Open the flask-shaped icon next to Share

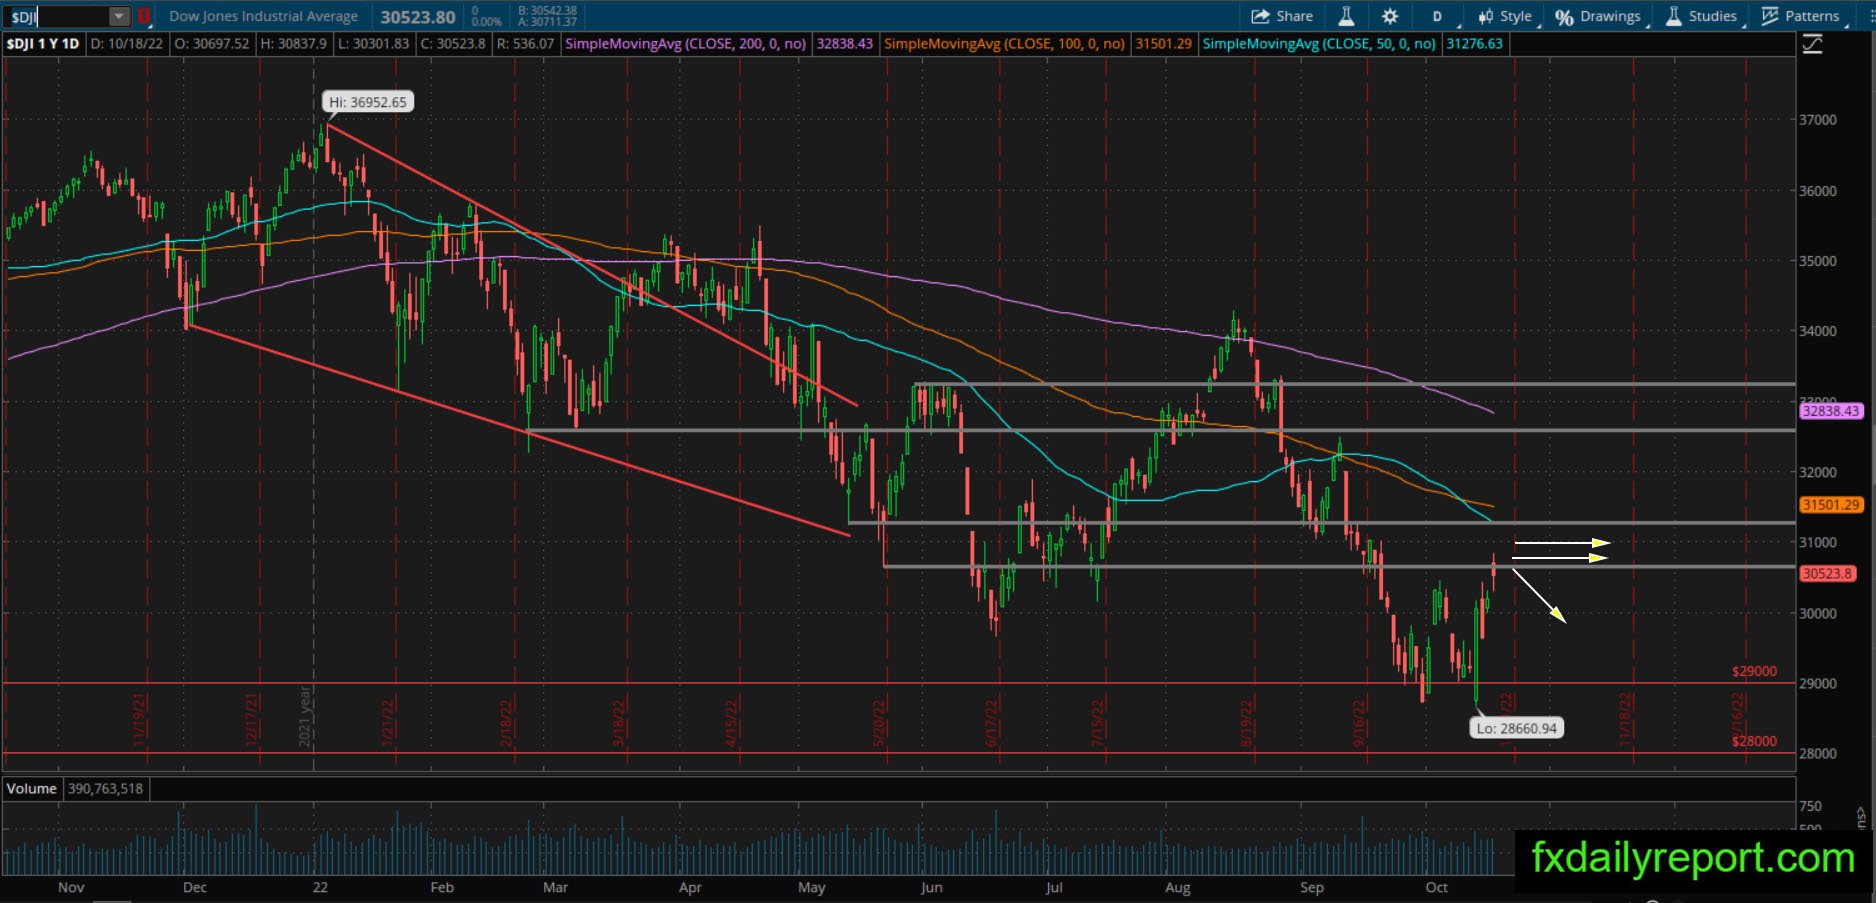(x=1346, y=16)
